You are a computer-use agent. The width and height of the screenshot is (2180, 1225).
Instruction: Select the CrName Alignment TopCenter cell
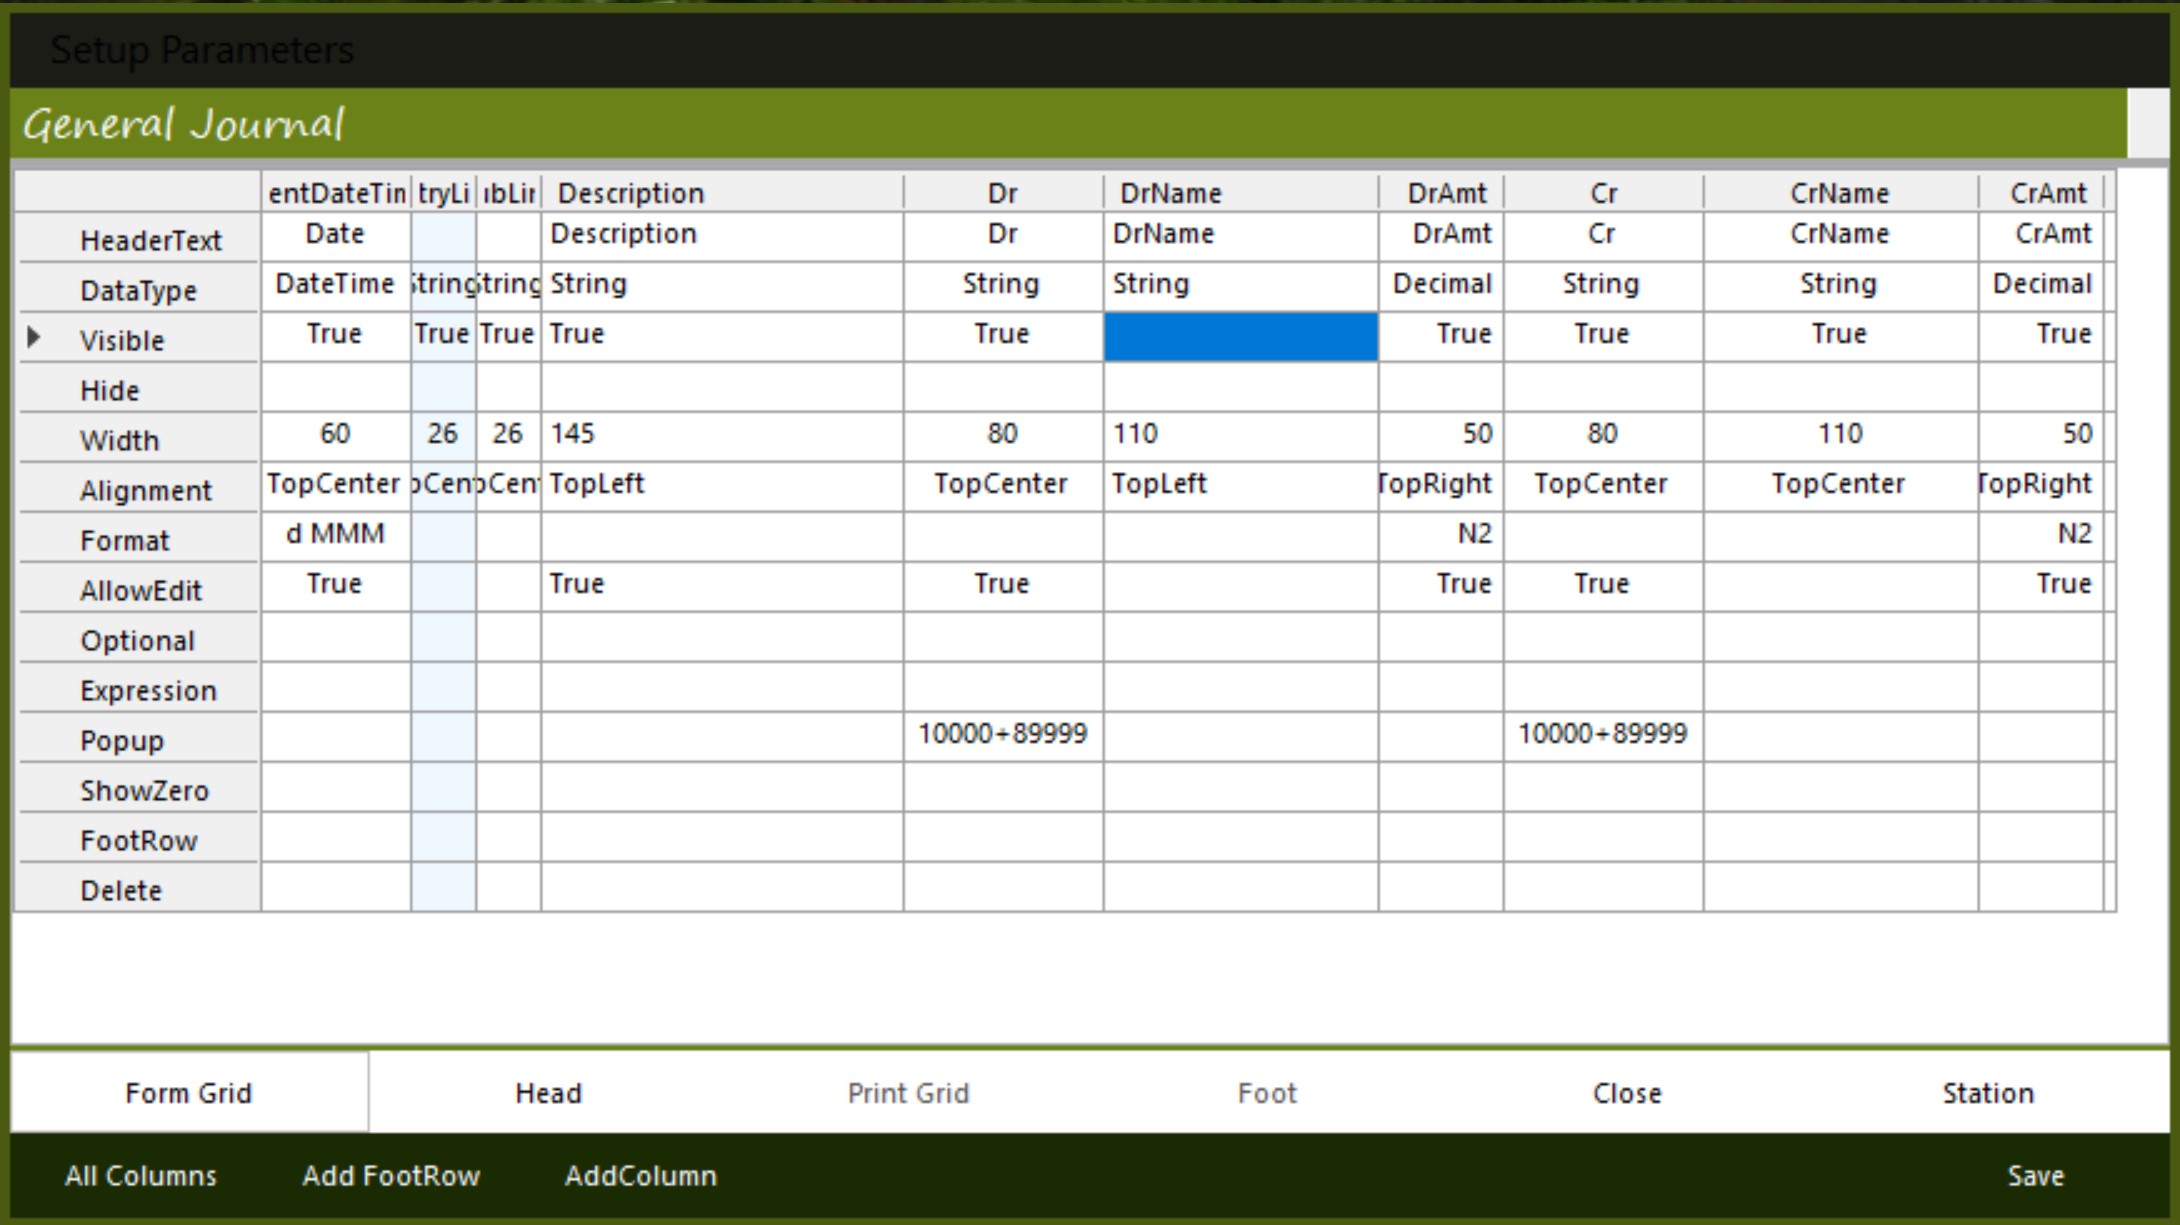[x=1839, y=485]
